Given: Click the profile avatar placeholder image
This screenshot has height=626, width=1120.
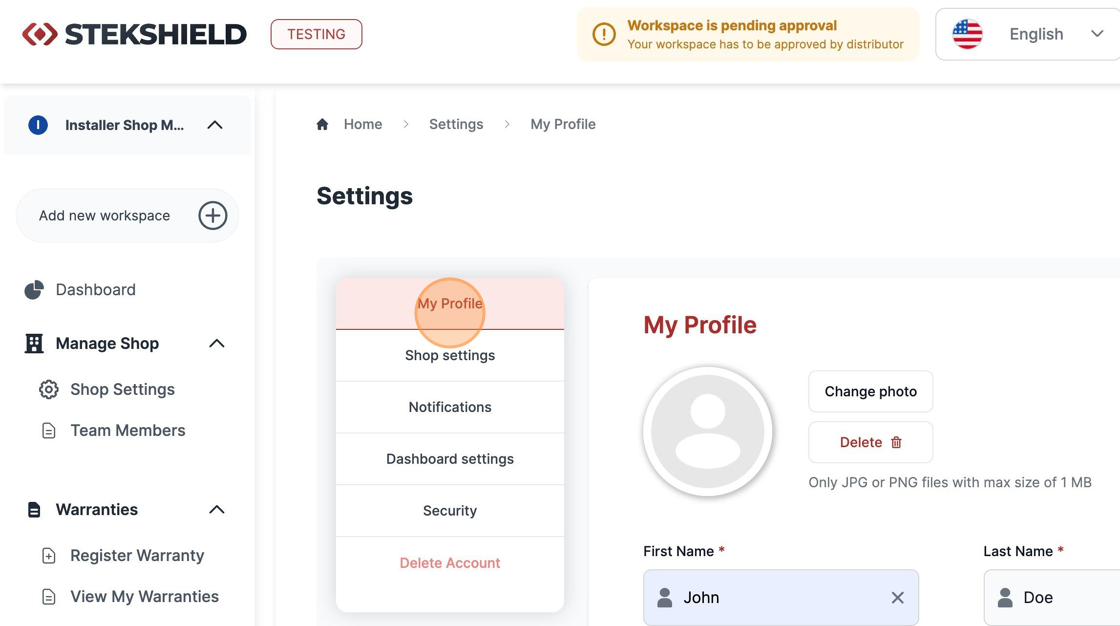Looking at the screenshot, I should point(708,432).
